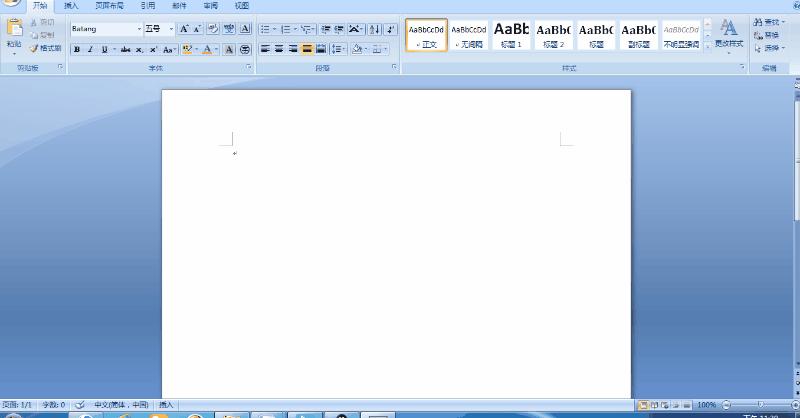The height and width of the screenshot is (418, 800).
Task: Toggle Bold formatting
Action: coord(77,49)
